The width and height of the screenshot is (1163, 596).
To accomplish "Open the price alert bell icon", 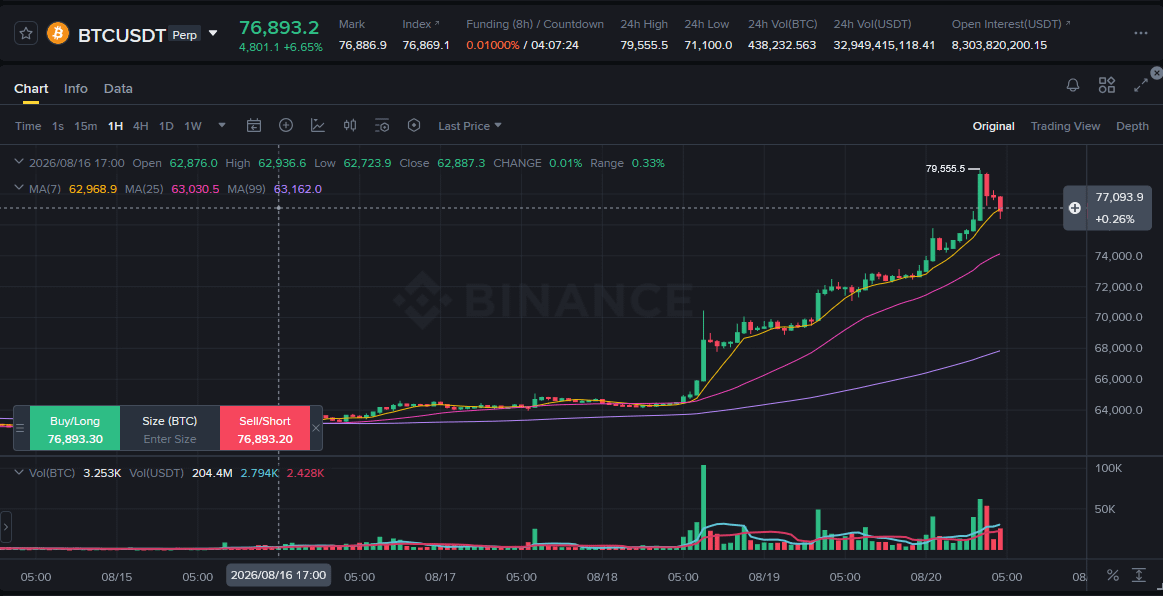I will tap(1073, 85).
